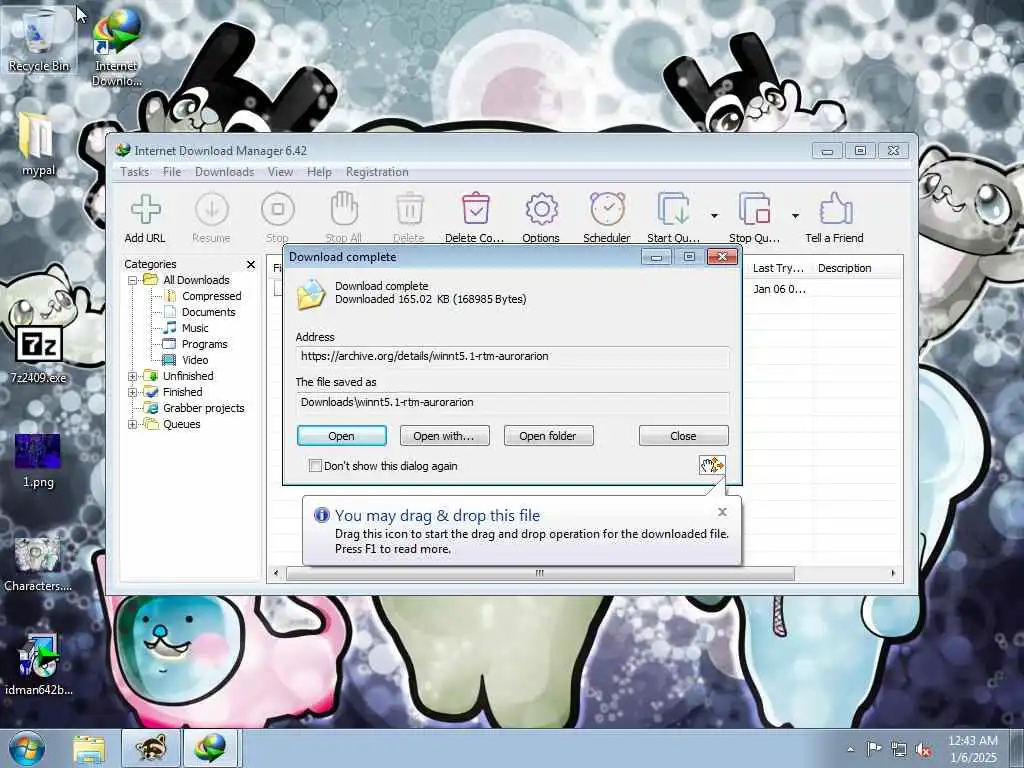Click the drag and drop hand icon
The image size is (1024, 768).
pyautogui.click(x=712, y=465)
